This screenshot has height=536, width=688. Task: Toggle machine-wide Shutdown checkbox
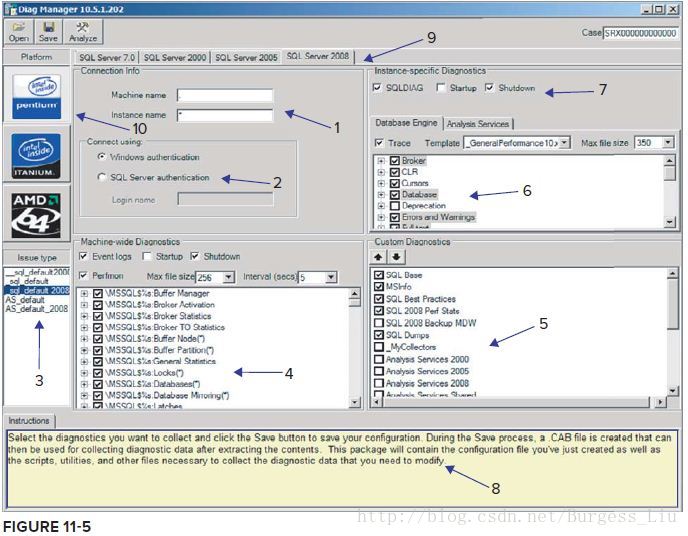[195, 256]
